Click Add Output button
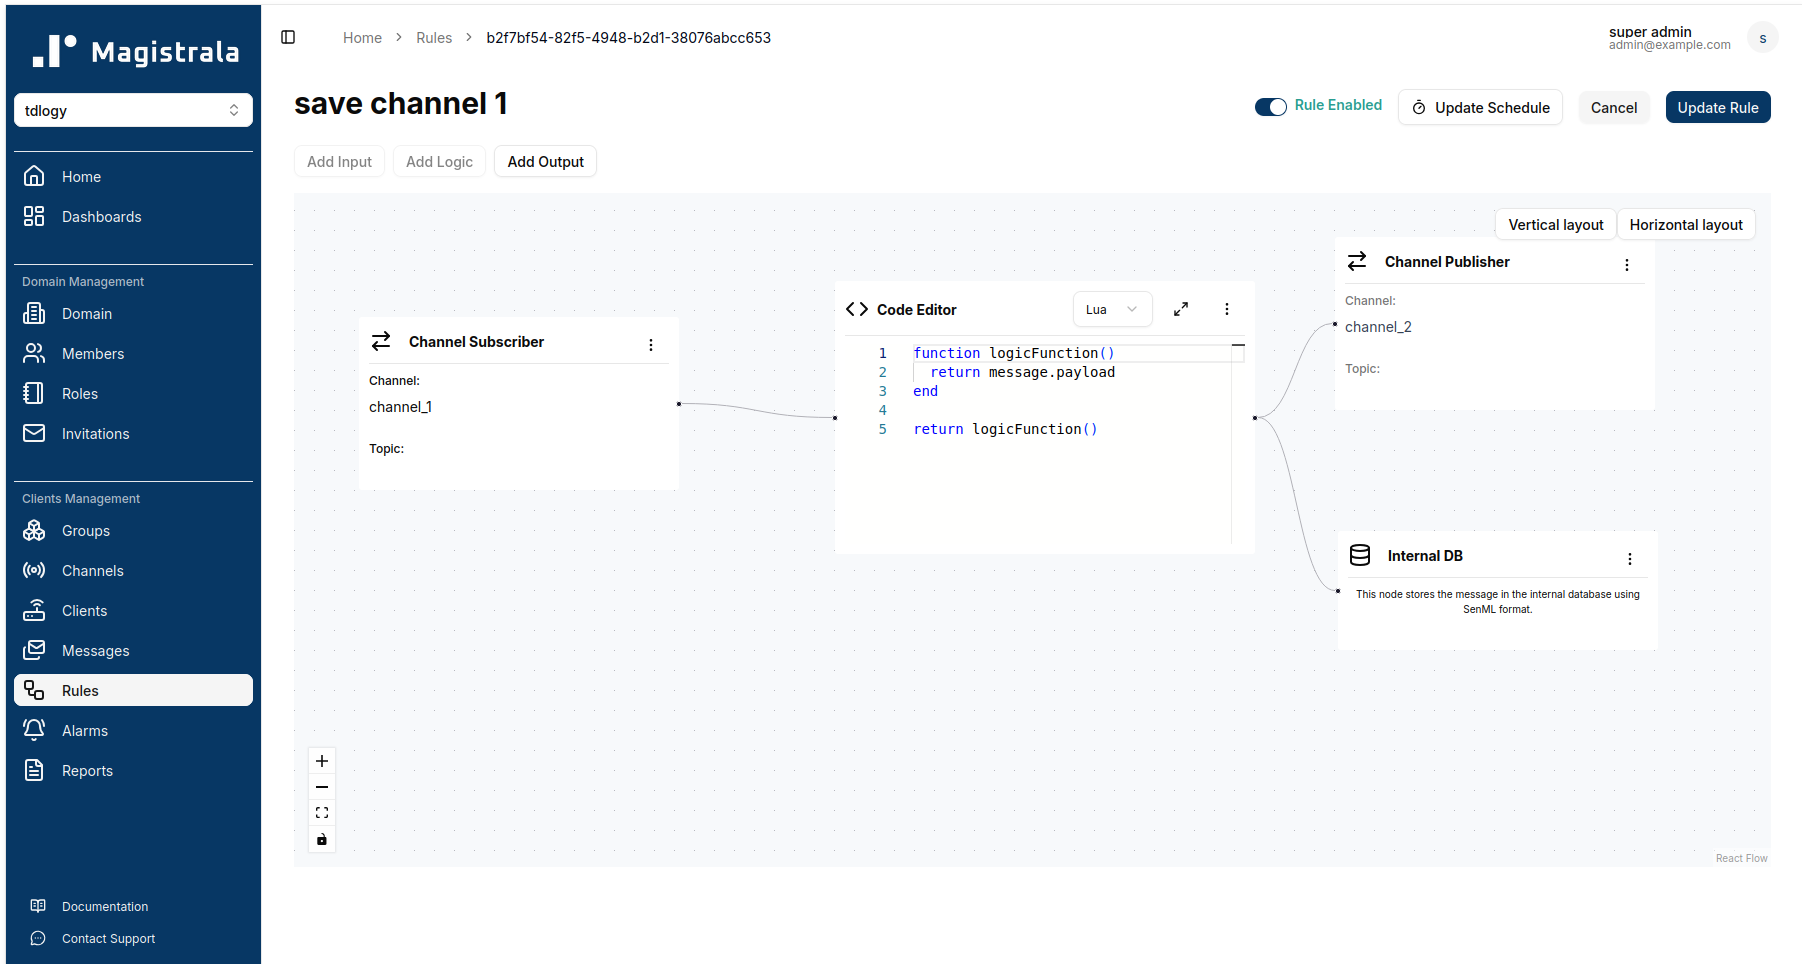Screen dimensions: 1802x964 point(545,161)
